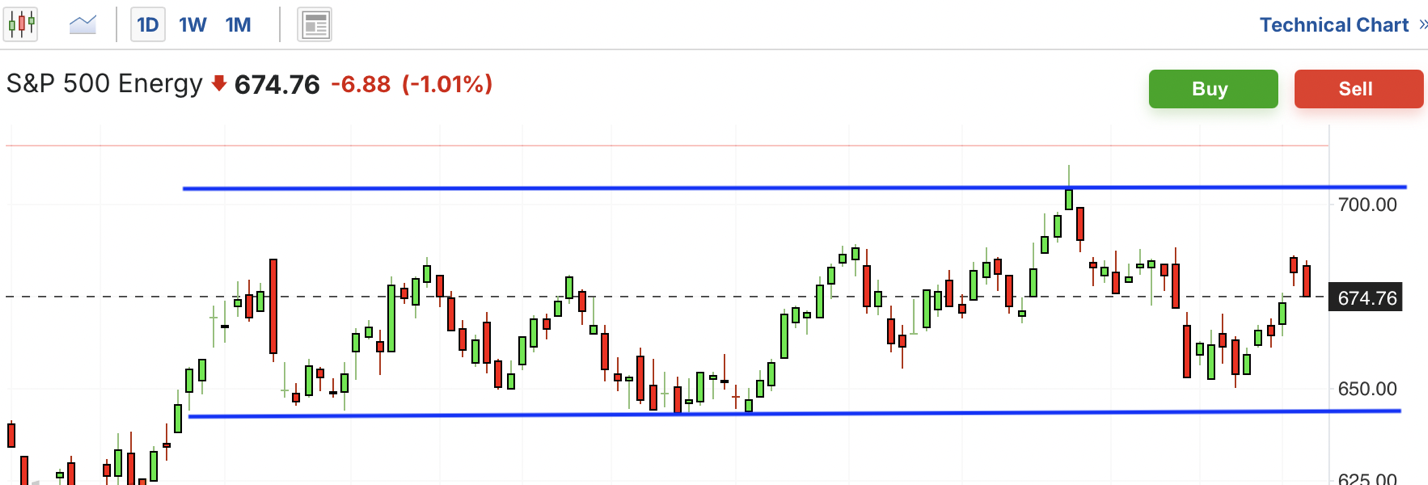1428x485 pixels.
Task: Click the 650.00 price axis label
Action: point(1367,388)
